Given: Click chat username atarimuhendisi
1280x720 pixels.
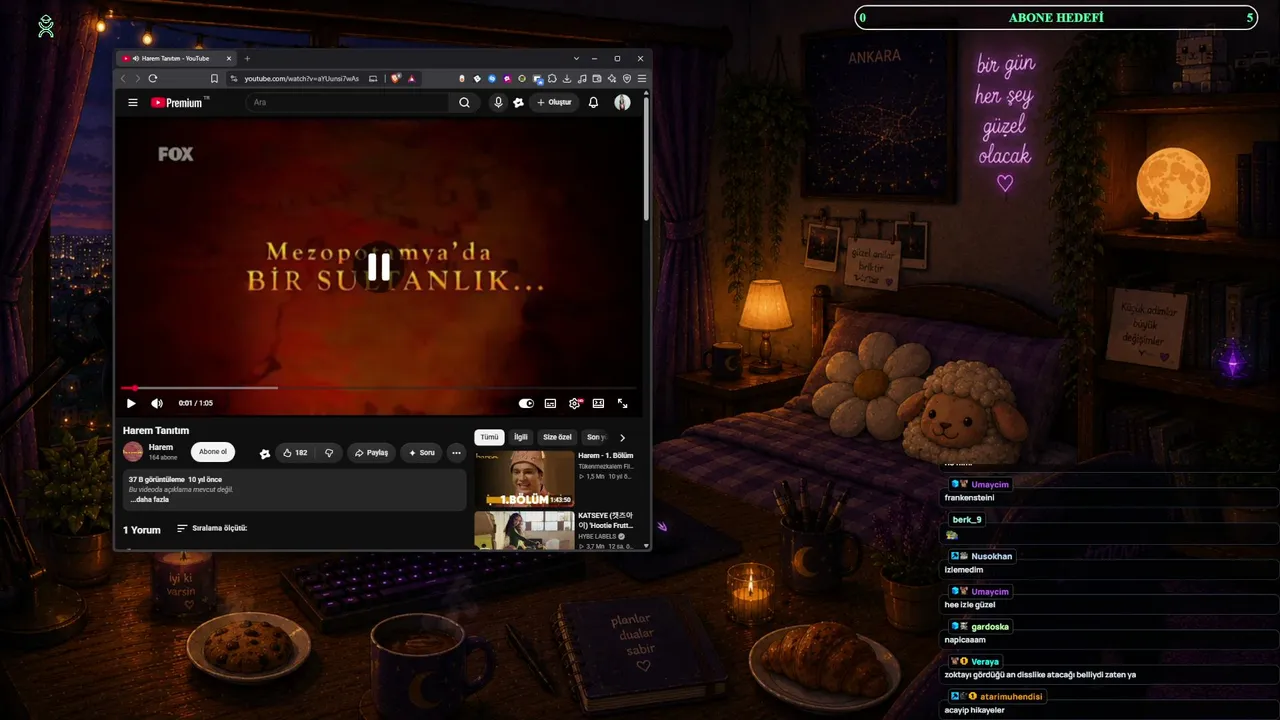Looking at the screenshot, I should pos(1011,696).
